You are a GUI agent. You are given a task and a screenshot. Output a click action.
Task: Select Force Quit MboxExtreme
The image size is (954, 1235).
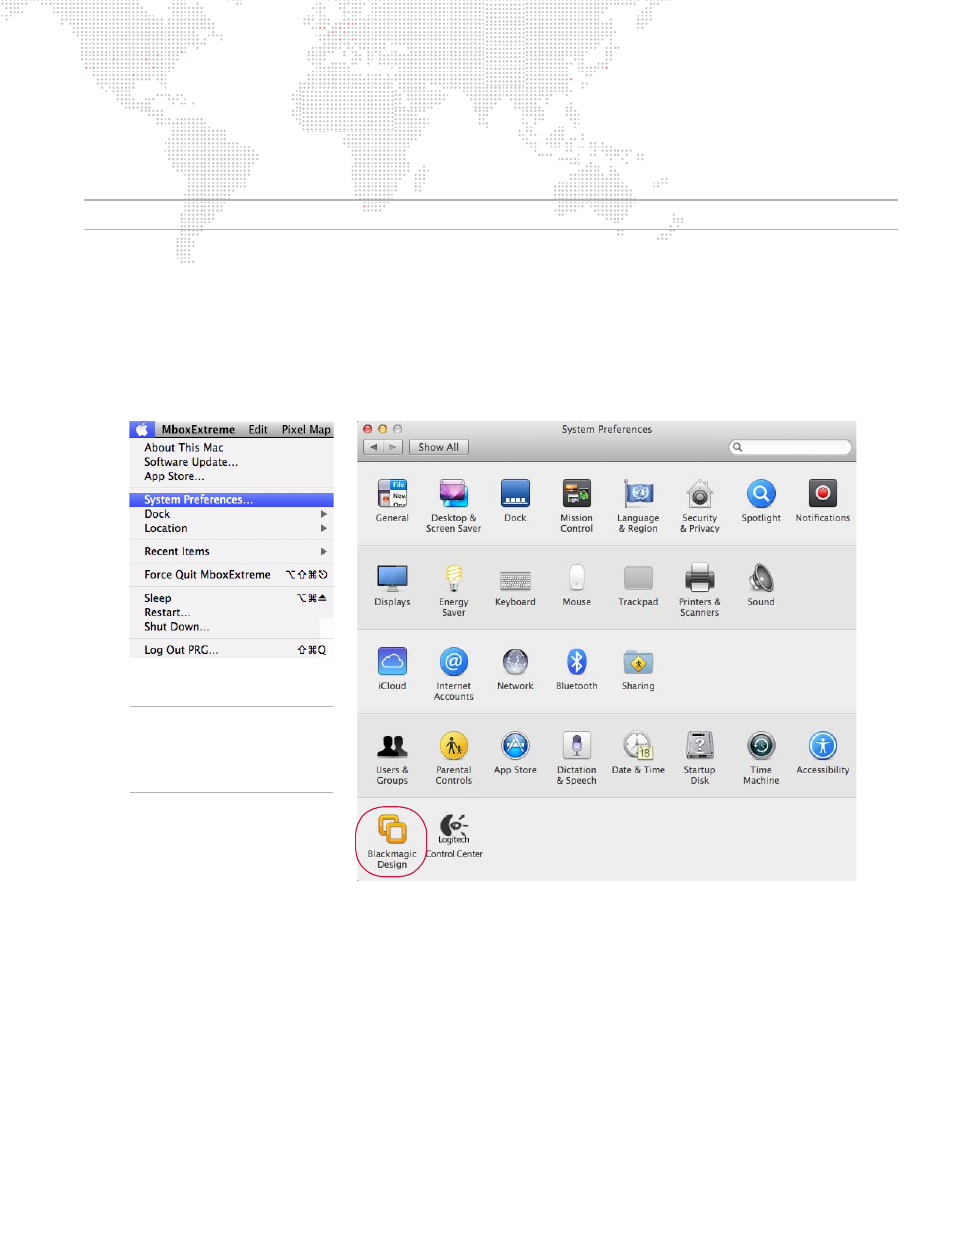(231, 574)
